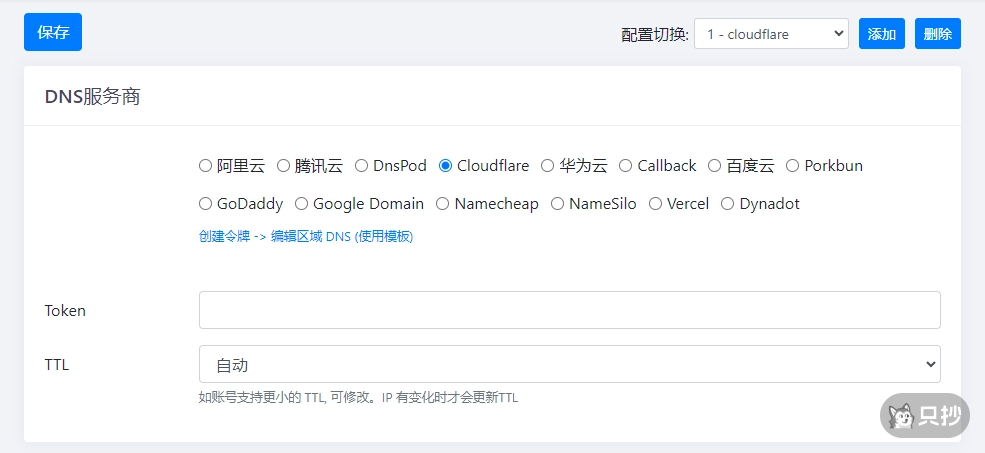Choose the Callback radio option
985x453 pixels.
click(626, 166)
